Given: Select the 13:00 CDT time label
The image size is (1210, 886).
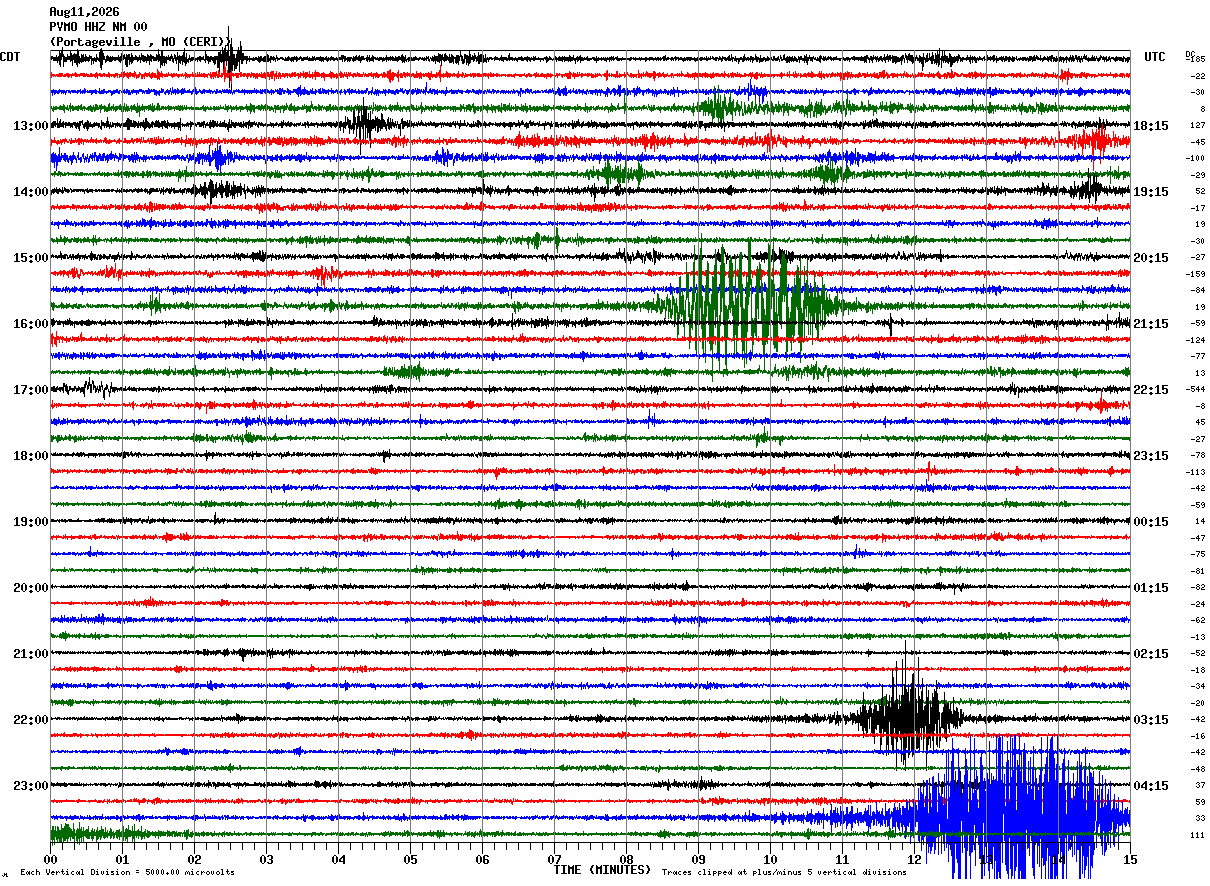Looking at the screenshot, I should click(31, 126).
